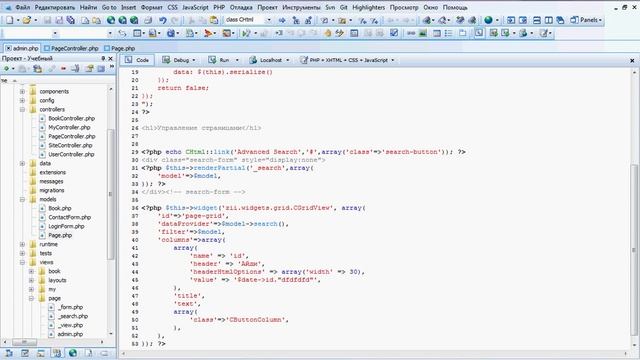Open the Panels dropdown
The width and height of the screenshot is (640, 360).
coord(586,20)
